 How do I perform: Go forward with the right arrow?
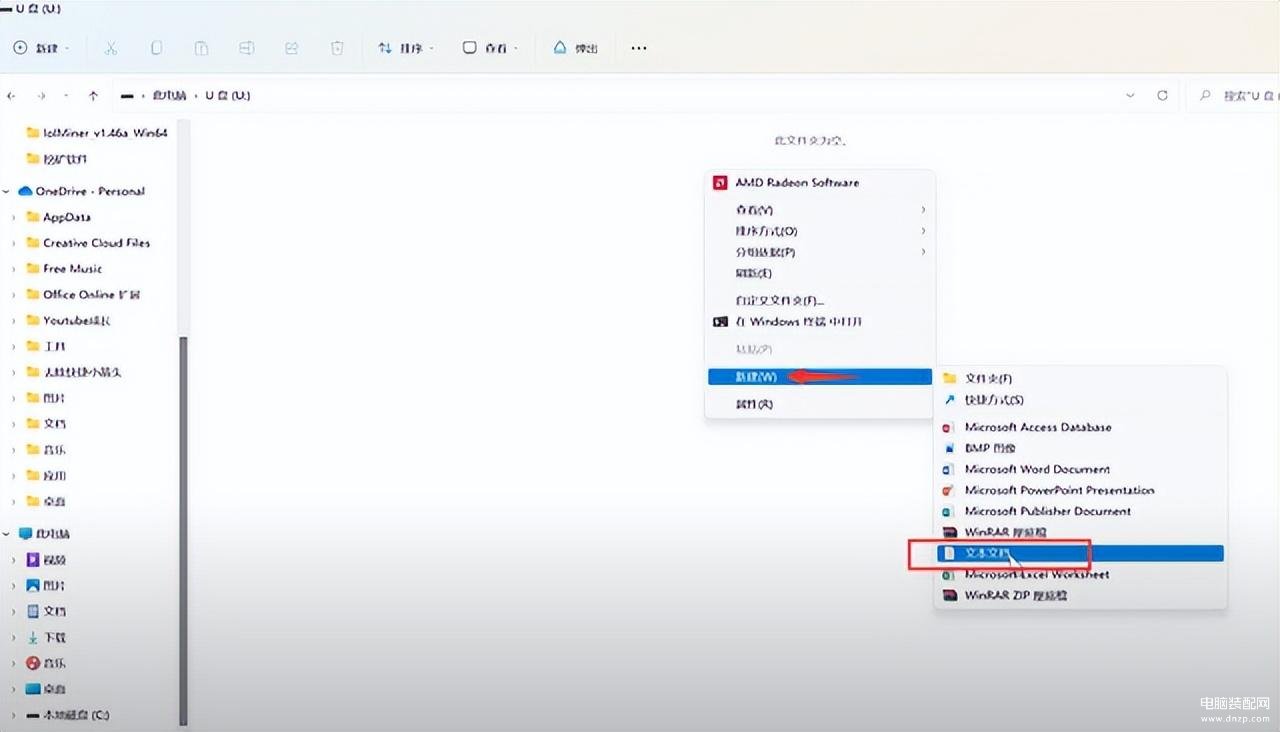click(41, 96)
